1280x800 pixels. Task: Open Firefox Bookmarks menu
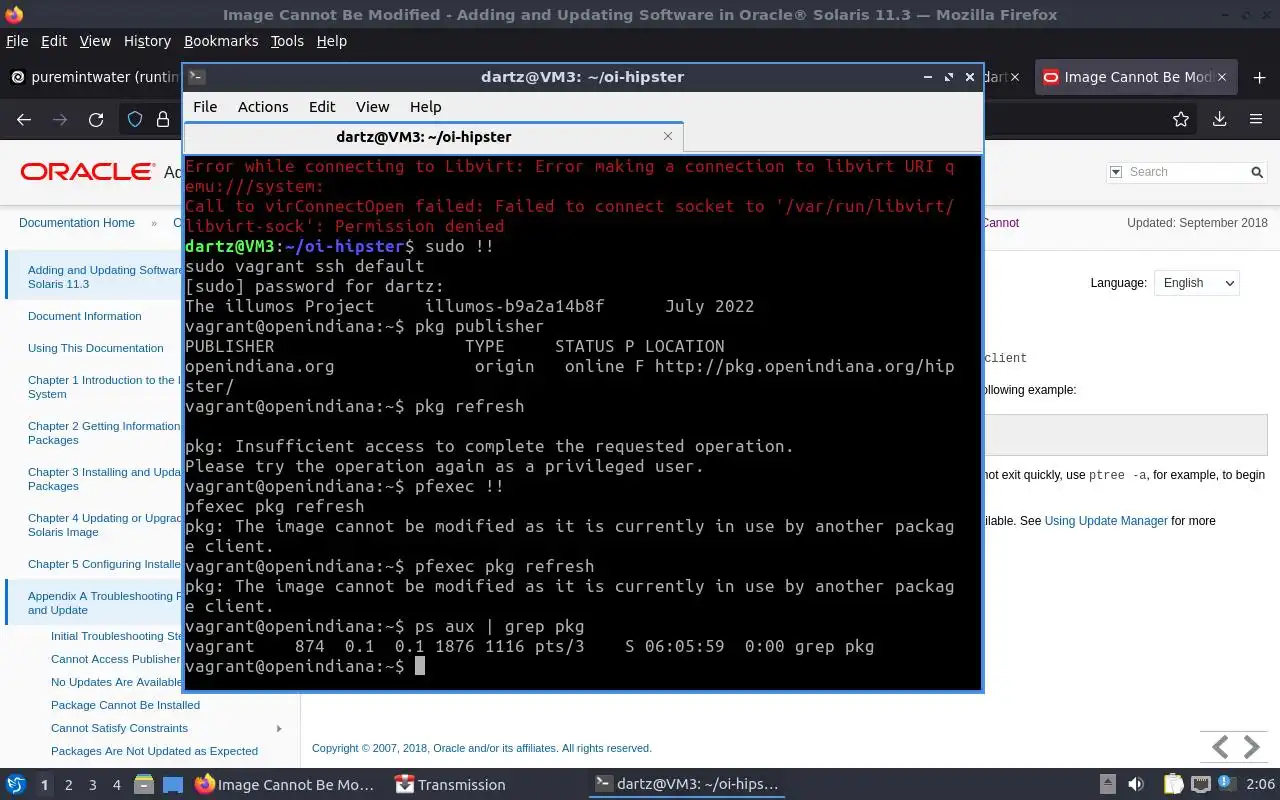pyautogui.click(x=221, y=41)
